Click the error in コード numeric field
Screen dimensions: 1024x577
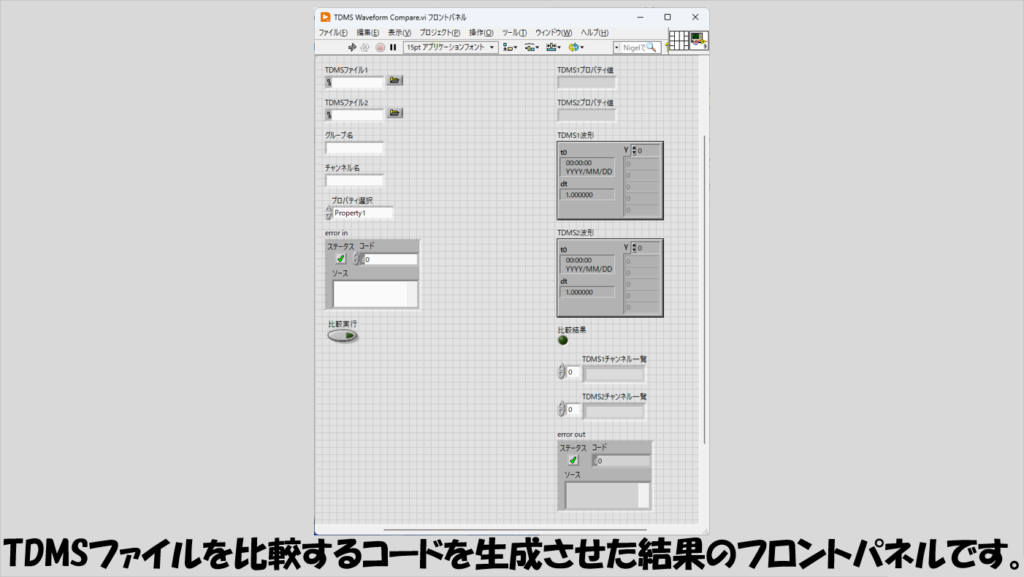coord(390,259)
